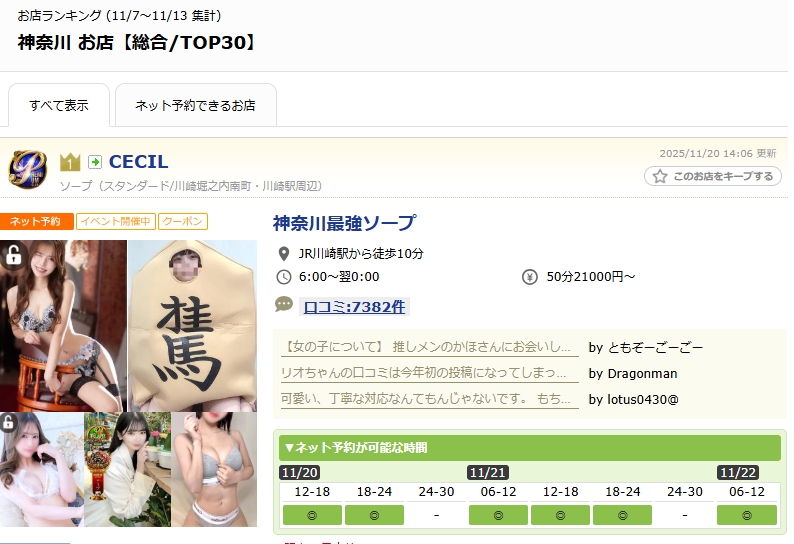Open the 口コミ:7382件 reviews link

[354, 306]
